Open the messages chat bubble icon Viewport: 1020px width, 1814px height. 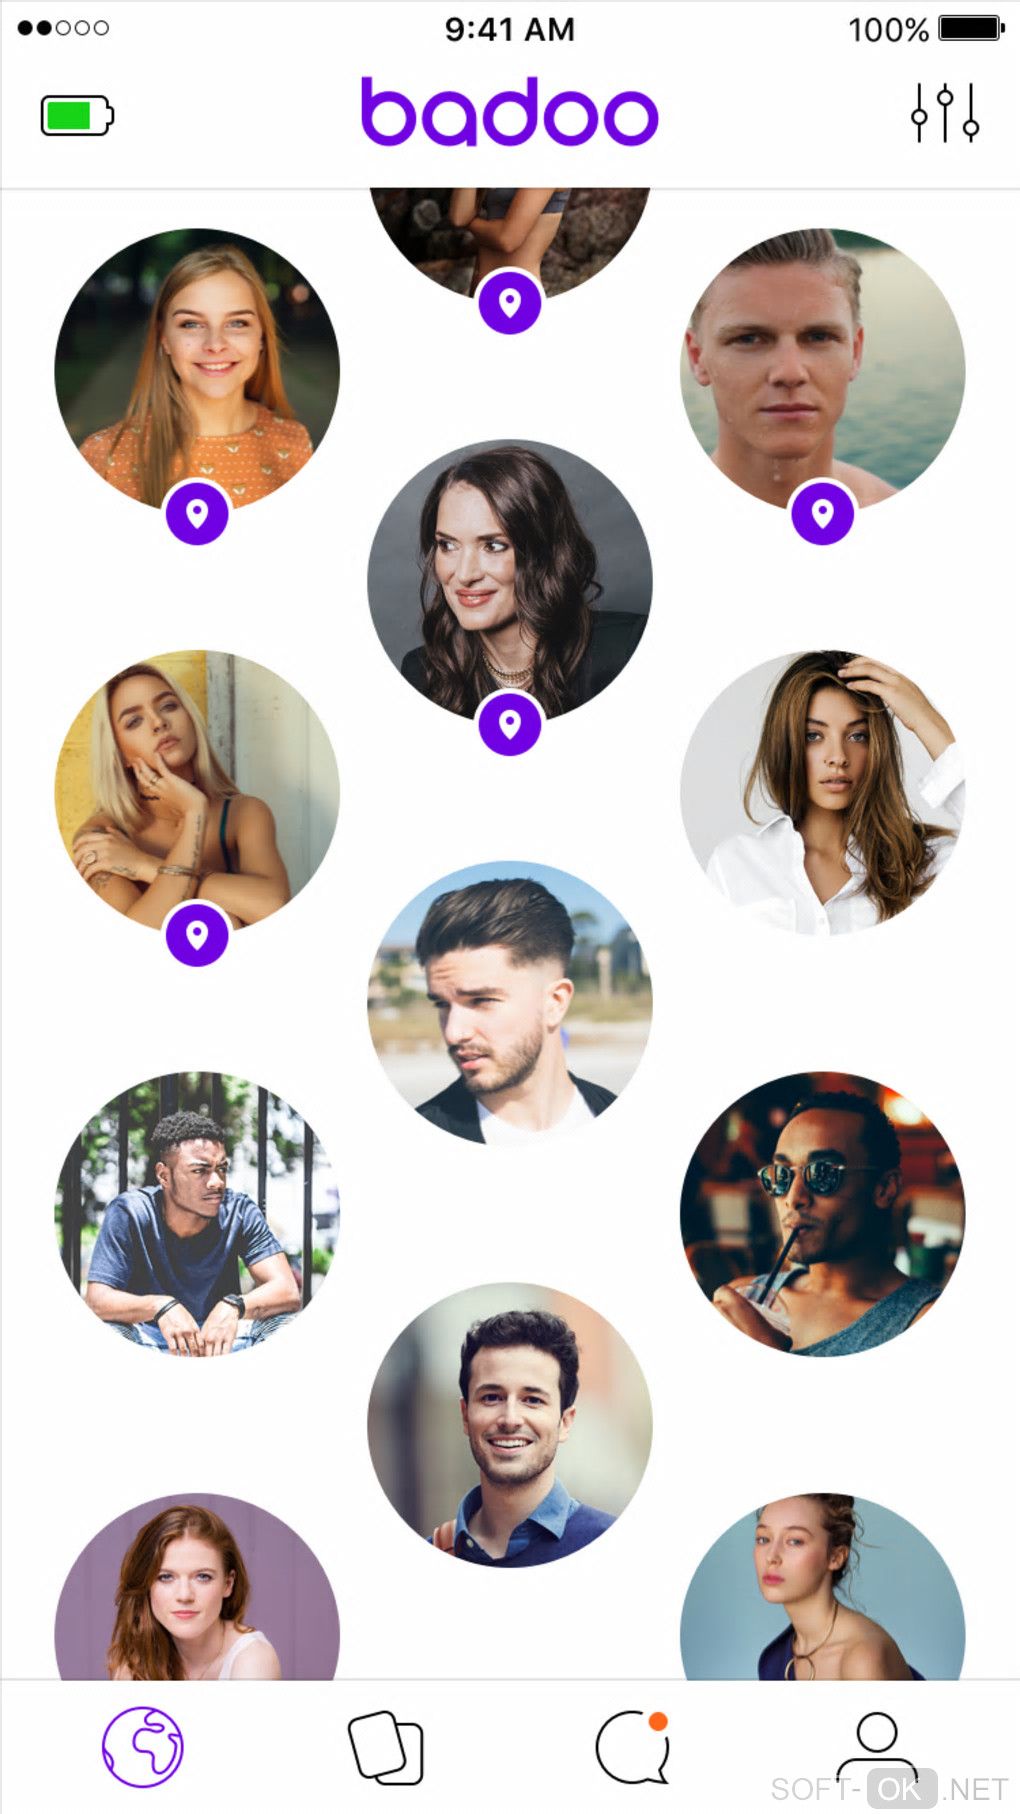(632, 1747)
